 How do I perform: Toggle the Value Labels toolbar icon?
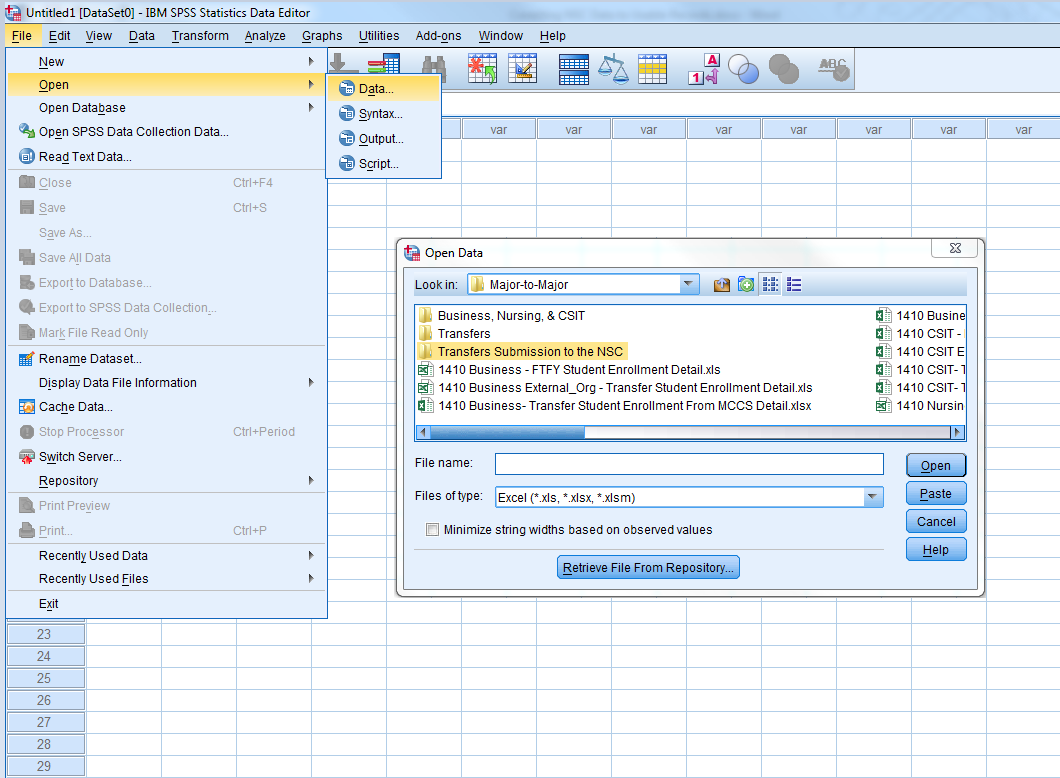click(704, 69)
